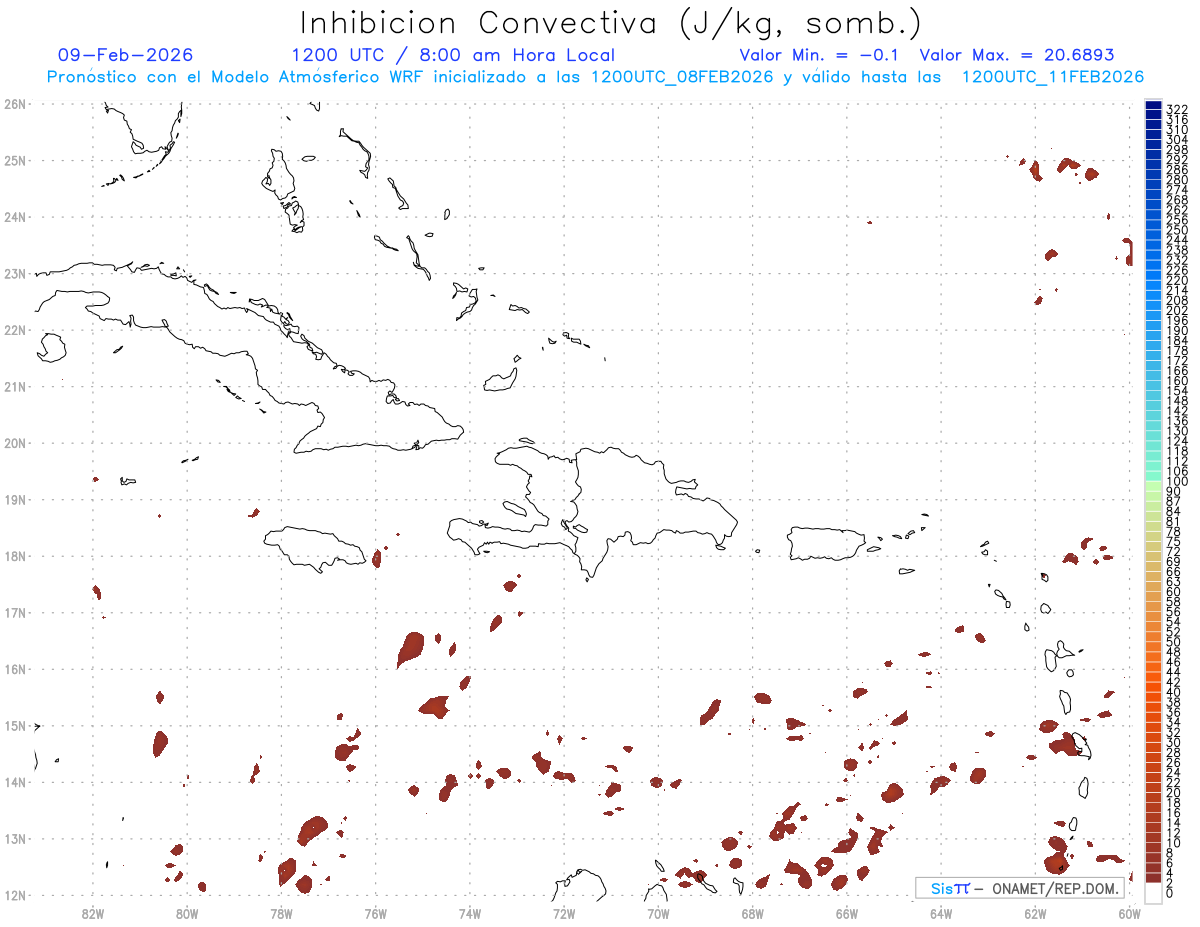Viewport: 1200px width, 927px height.
Task: Click the 62W longitude axis label
Action: coord(1035,912)
